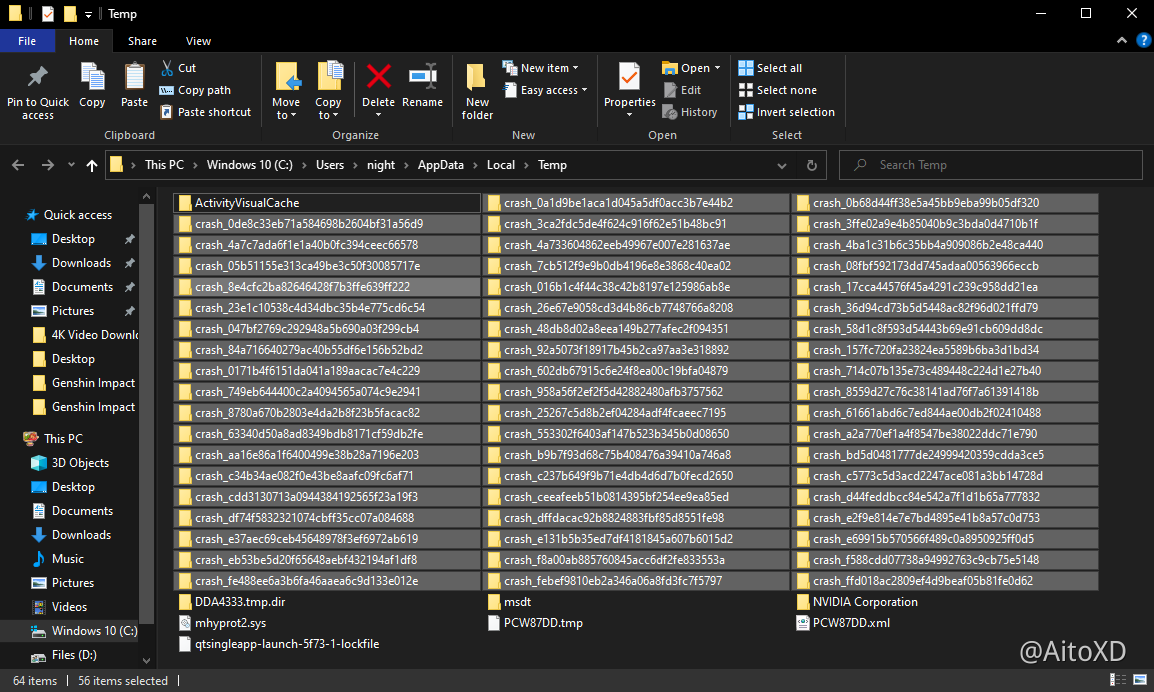Open the Help question mark
Viewport: 1154px width, 692px height.
click(x=1143, y=40)
